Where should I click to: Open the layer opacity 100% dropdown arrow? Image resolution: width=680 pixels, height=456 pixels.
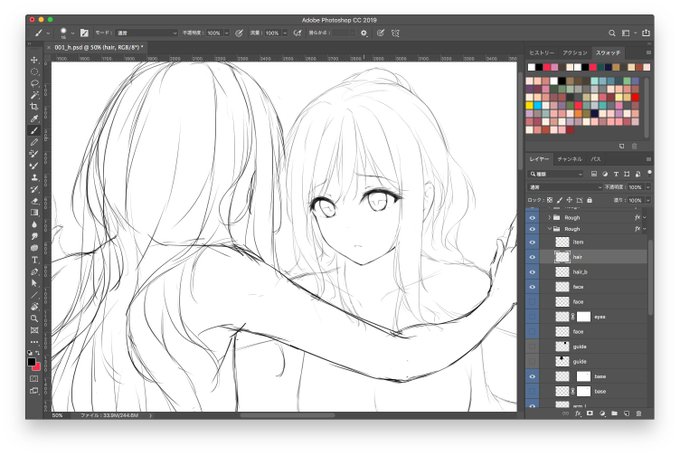pos(648,187)
